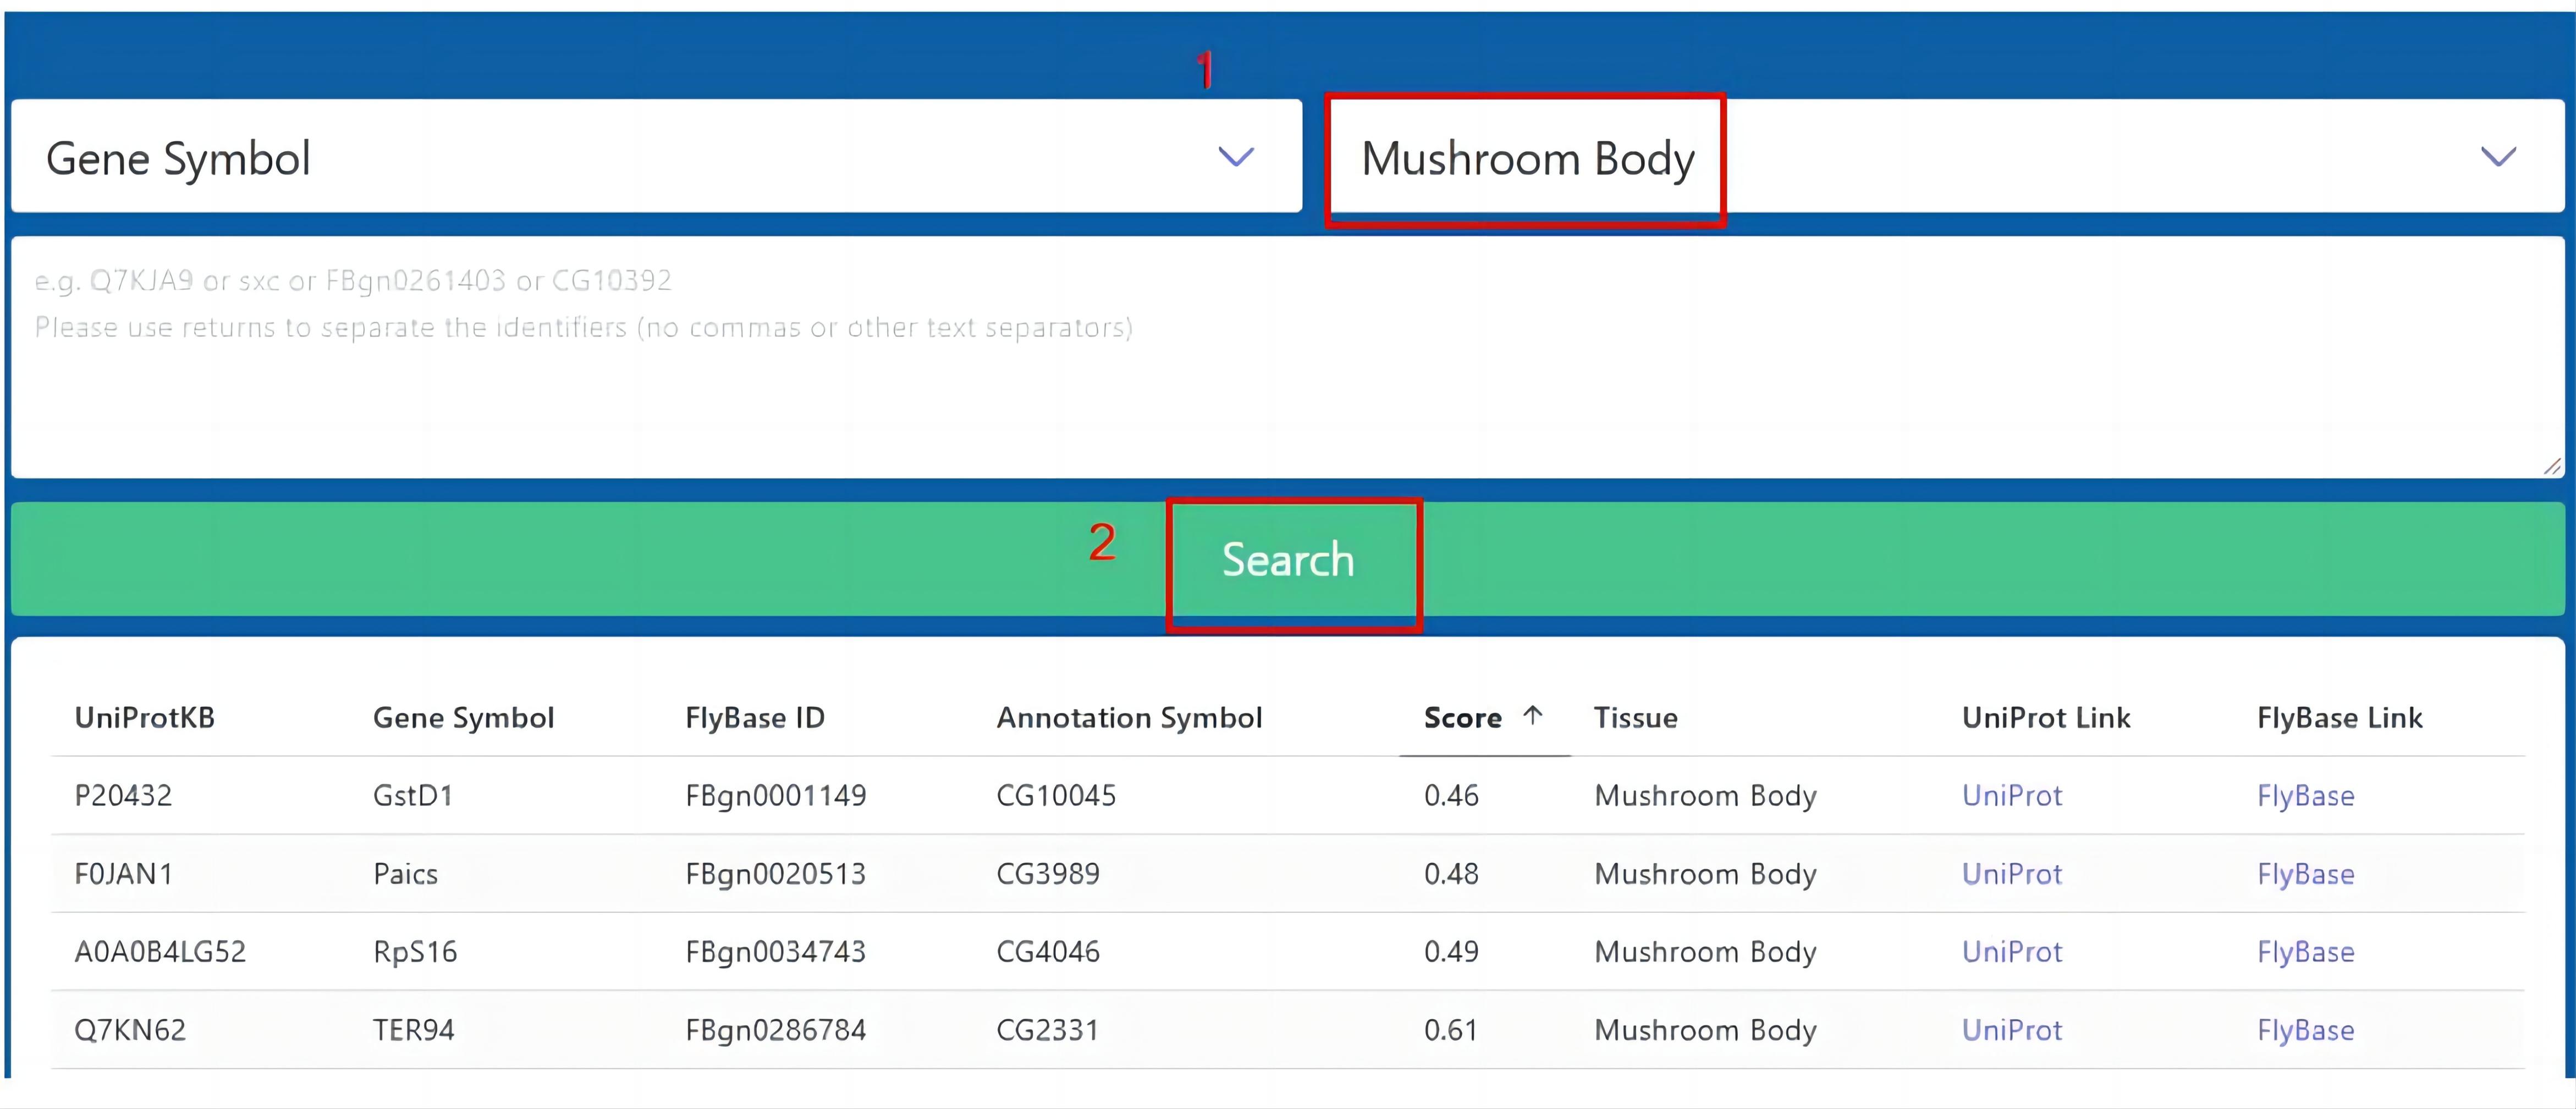Click the green Search button
The image size is (2576, 1109).
[1287, 559]
